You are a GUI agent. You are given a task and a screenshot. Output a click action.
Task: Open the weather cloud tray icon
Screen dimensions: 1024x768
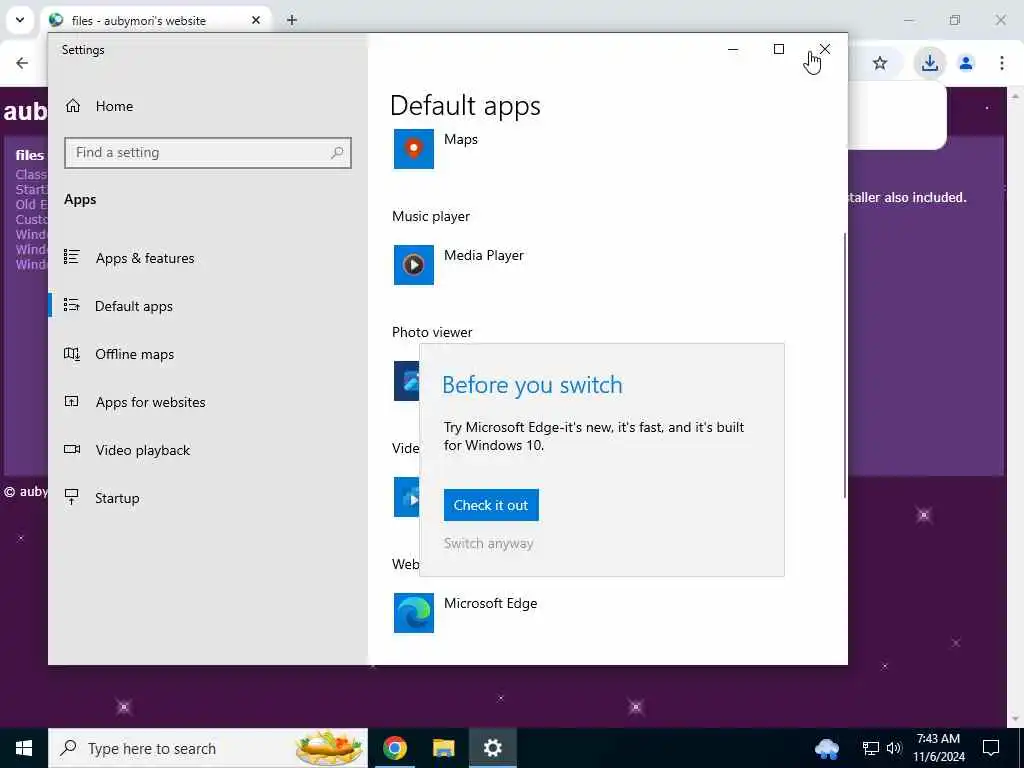click(827, 748)
